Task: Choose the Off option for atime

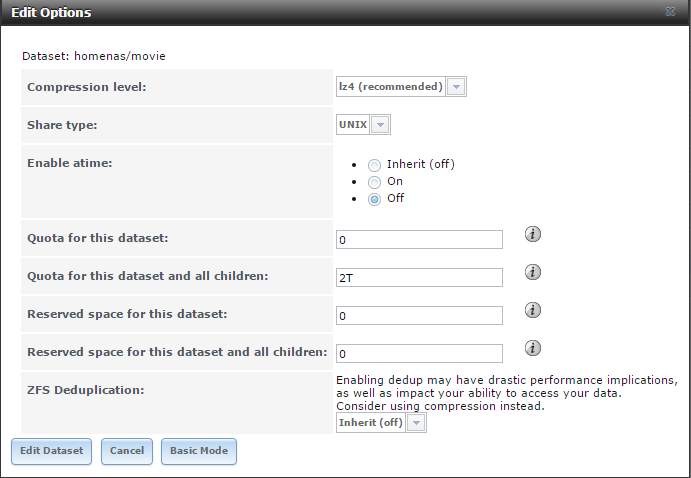Action: (375, 199)
